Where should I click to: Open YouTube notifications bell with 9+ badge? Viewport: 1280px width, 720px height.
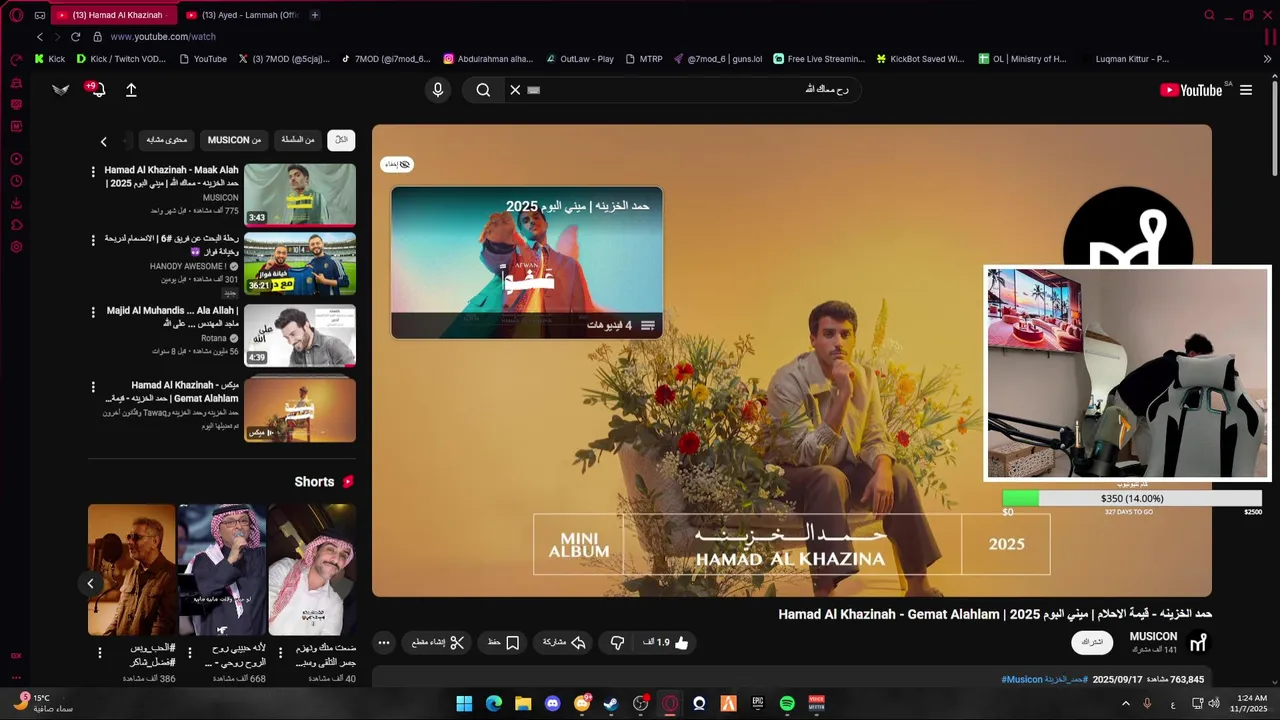point(97,90)
